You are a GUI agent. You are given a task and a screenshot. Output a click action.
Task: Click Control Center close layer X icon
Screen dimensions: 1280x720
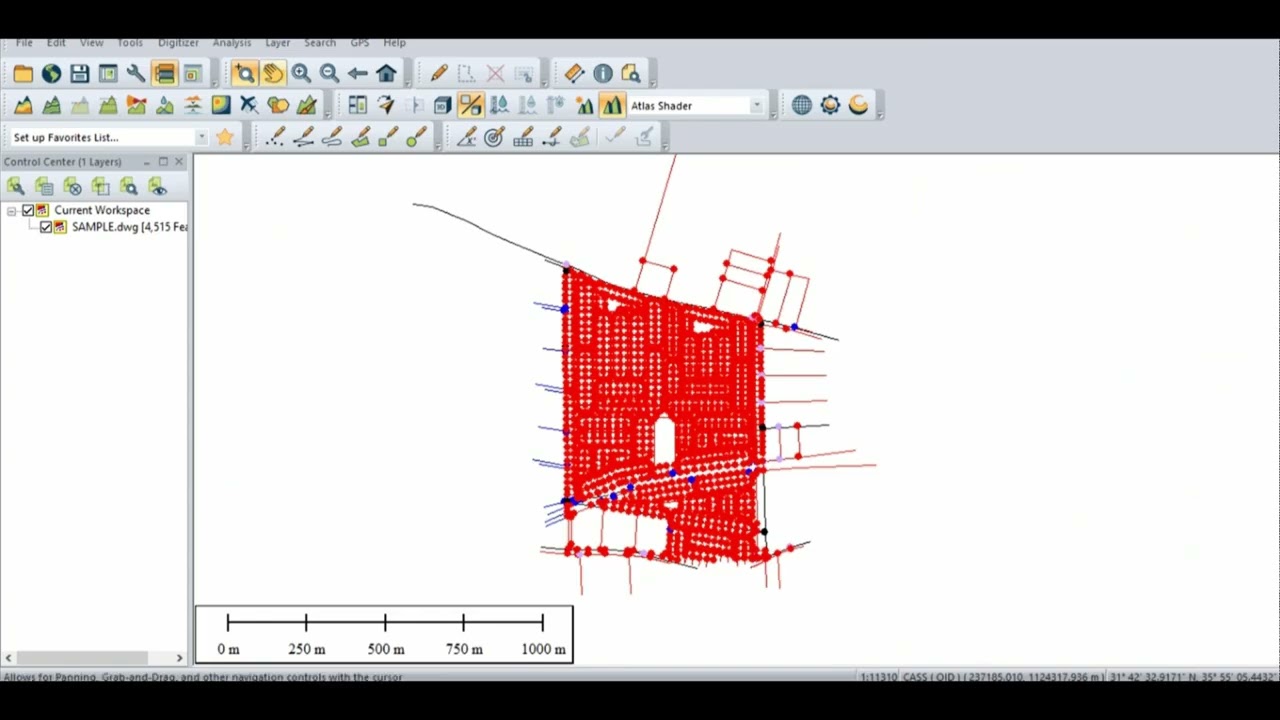(x=72, y=186)
